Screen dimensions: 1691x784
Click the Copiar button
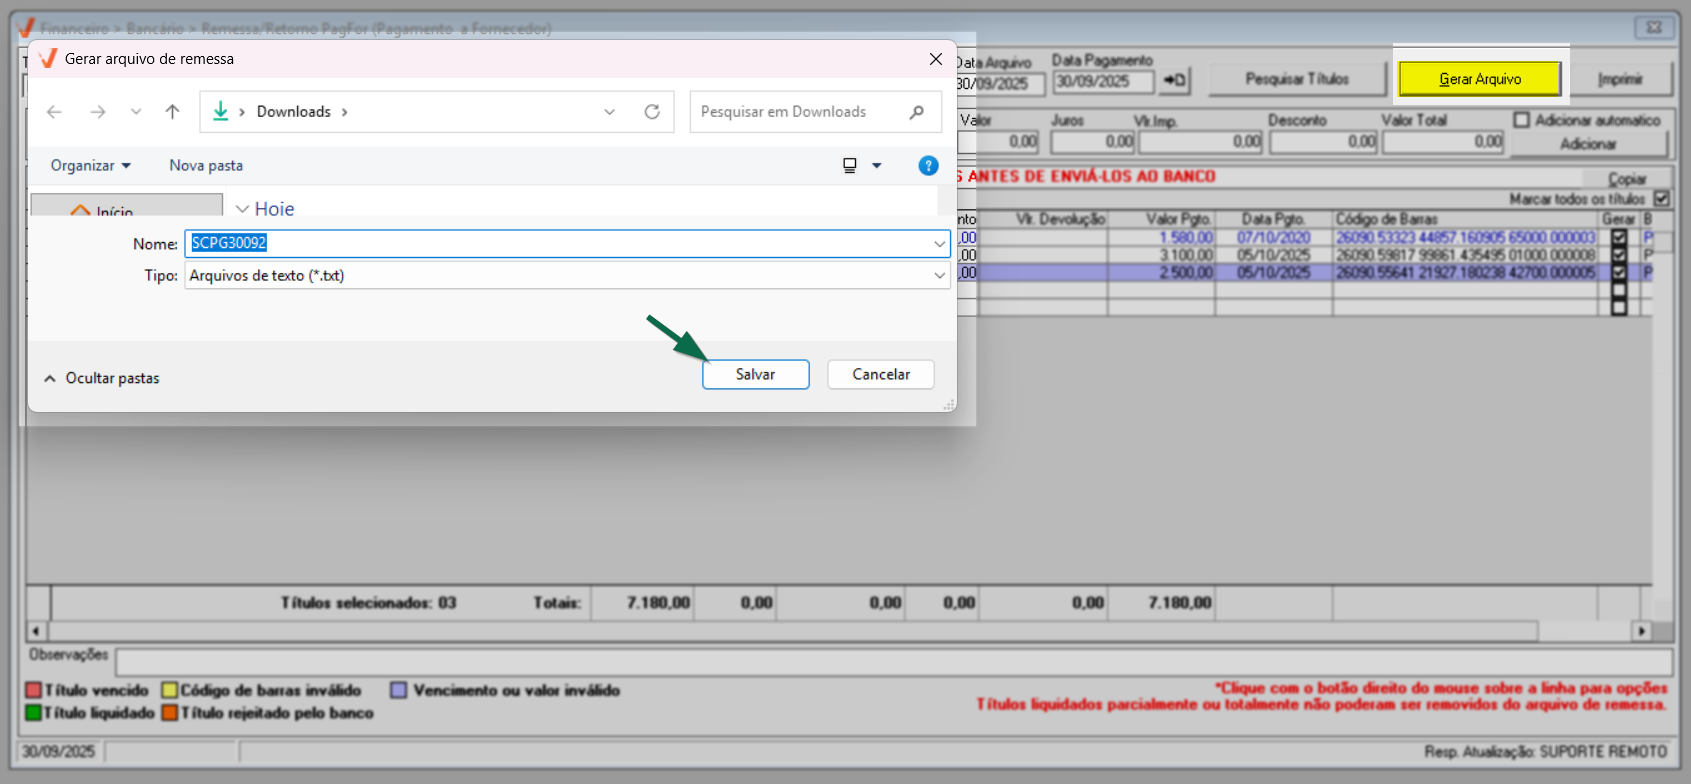point(1627,179)
